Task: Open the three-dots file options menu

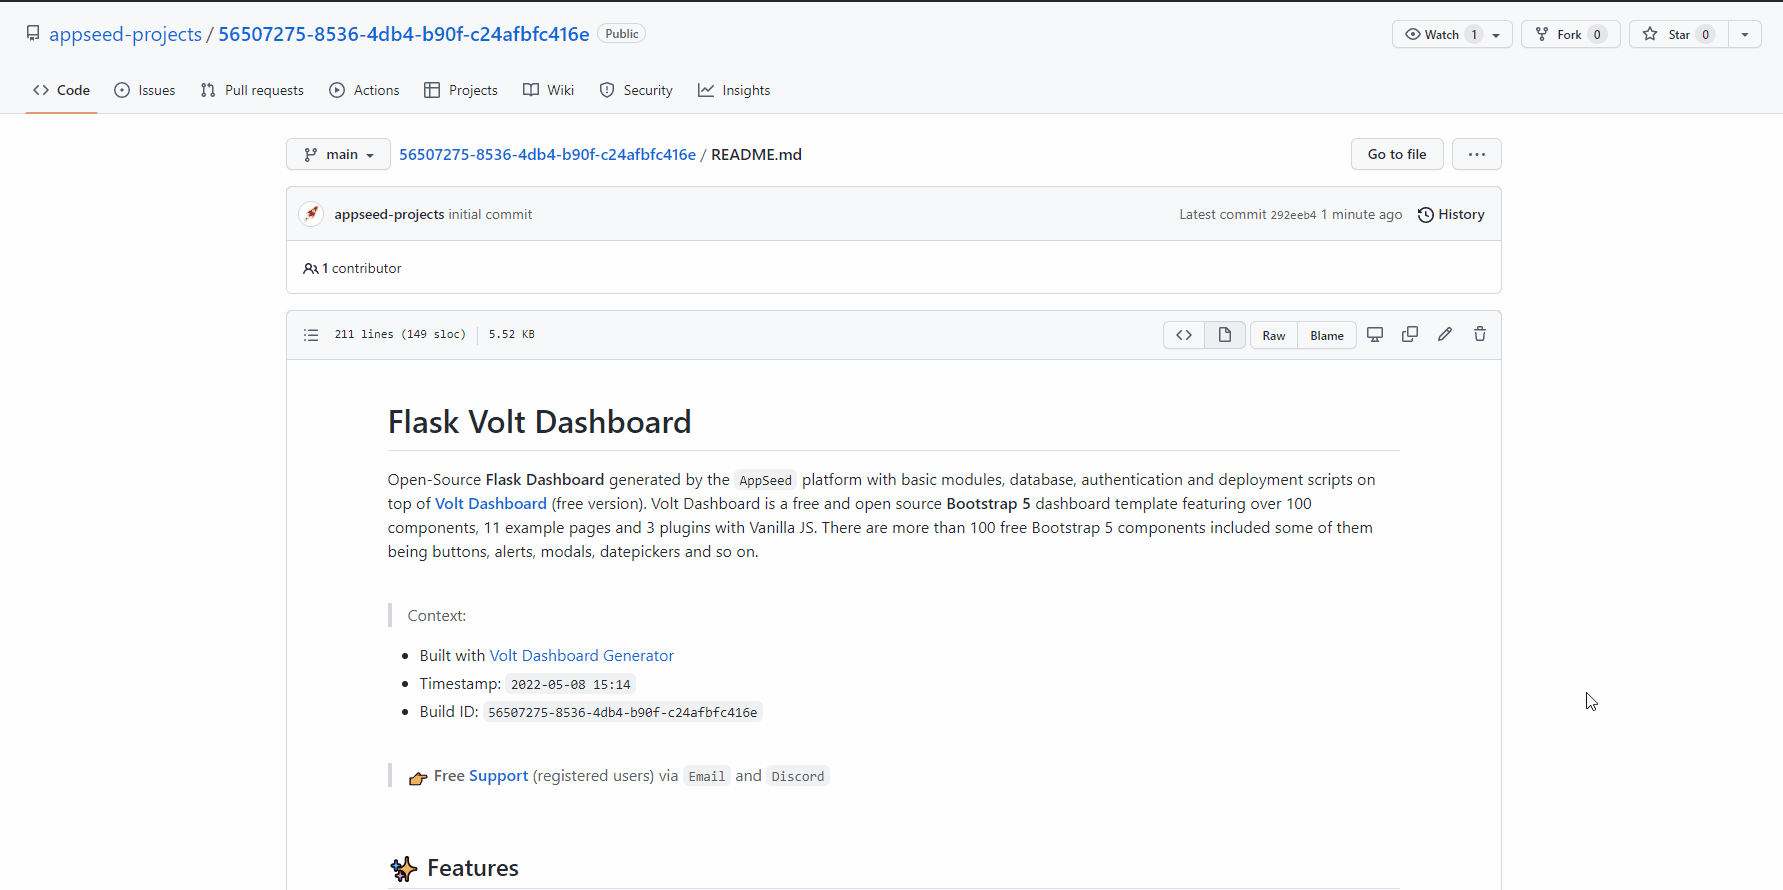Action: [1476, 154]
